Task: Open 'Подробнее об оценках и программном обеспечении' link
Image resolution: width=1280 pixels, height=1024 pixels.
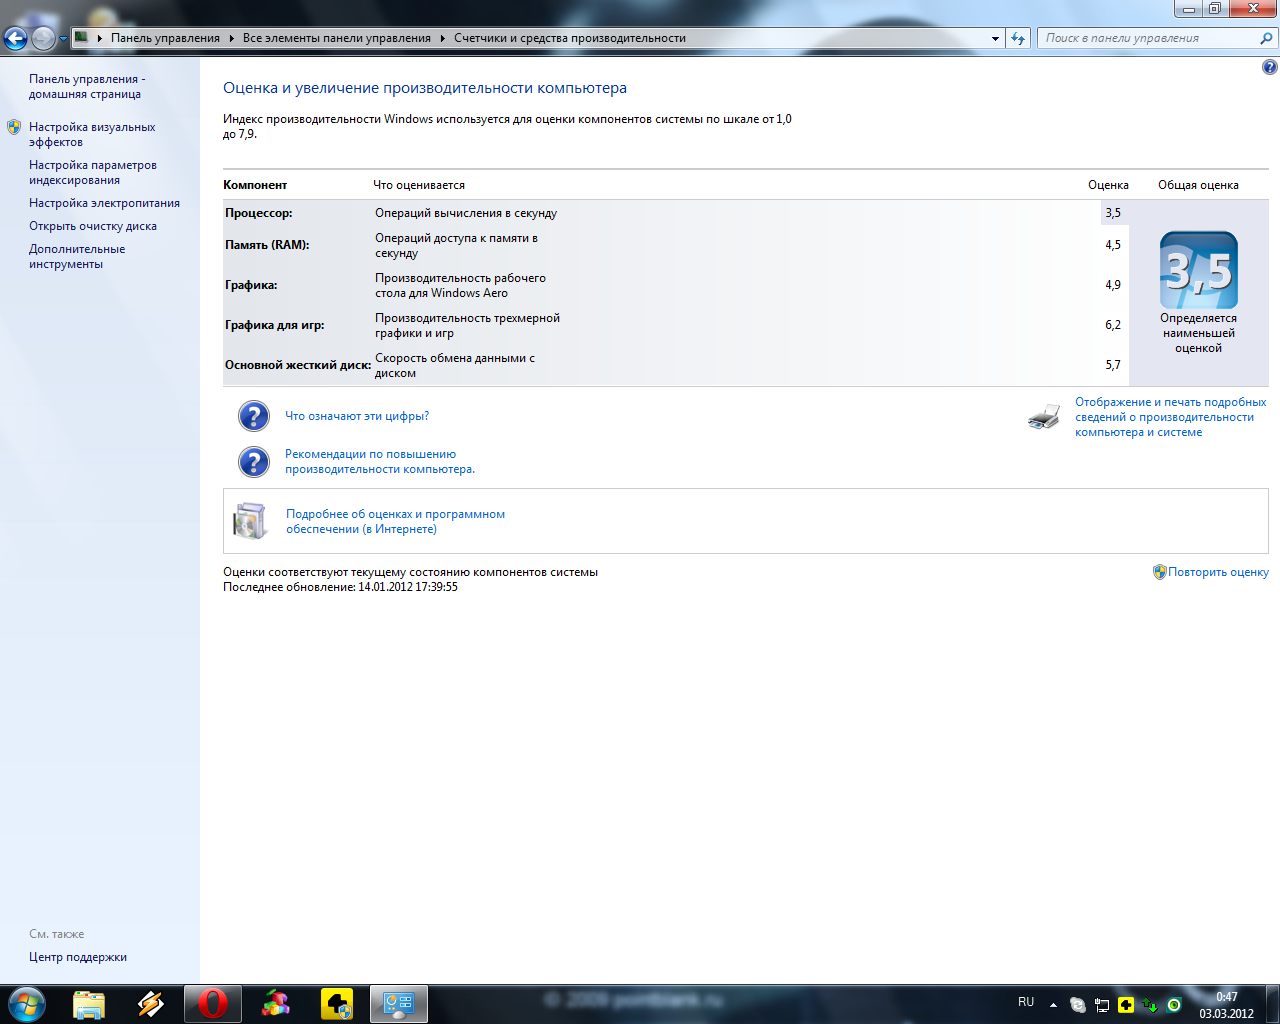Action: point(395,521)
